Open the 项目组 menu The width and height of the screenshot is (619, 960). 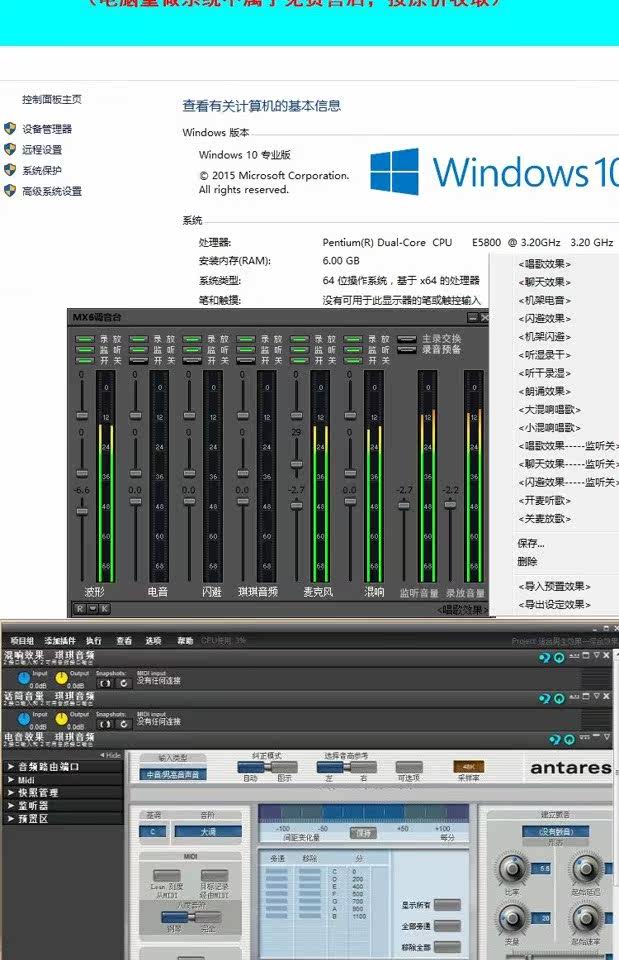tap(22, 641)
